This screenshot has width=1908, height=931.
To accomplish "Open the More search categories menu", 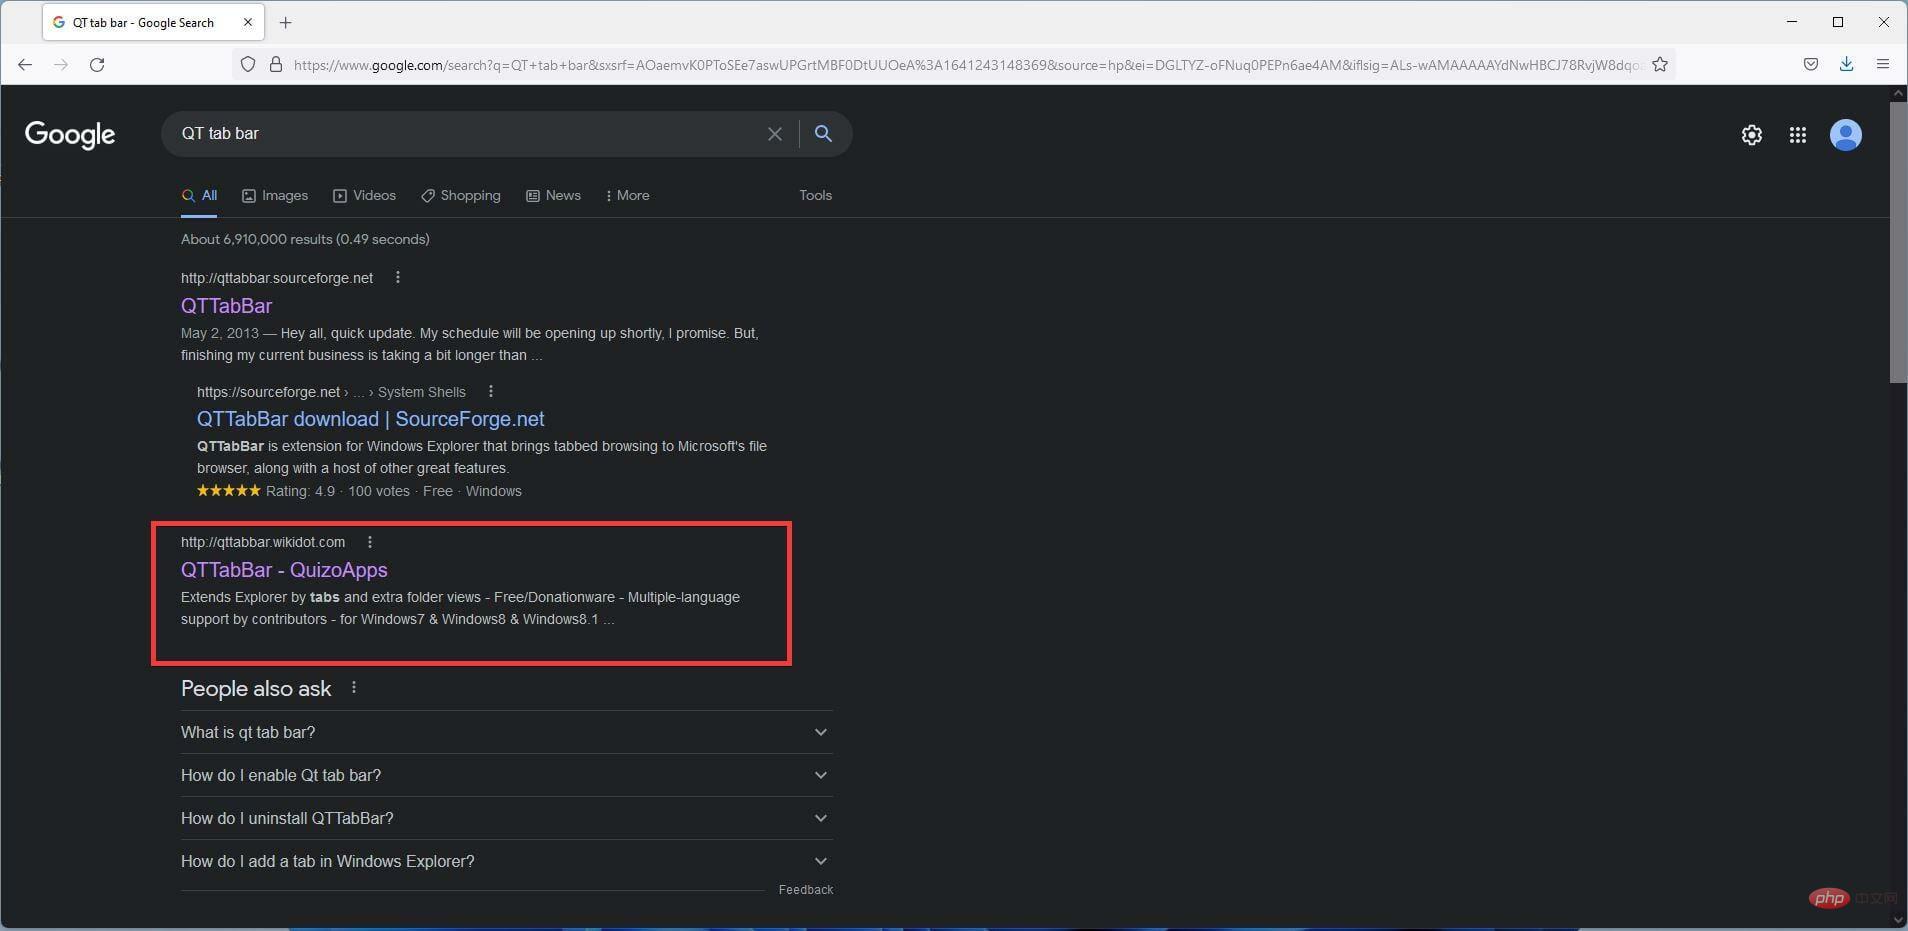I will tap(627, 195).
